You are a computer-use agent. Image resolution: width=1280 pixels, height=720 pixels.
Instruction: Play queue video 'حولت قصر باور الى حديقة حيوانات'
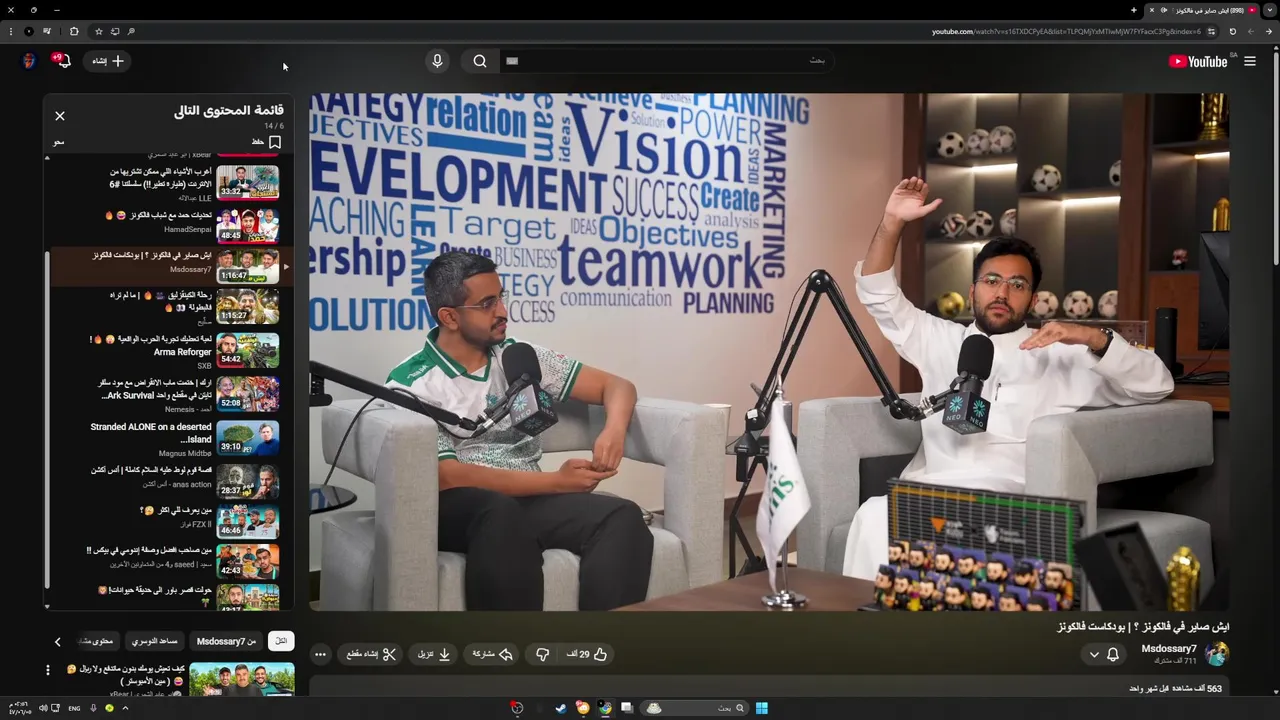click(x=172, y=597)
